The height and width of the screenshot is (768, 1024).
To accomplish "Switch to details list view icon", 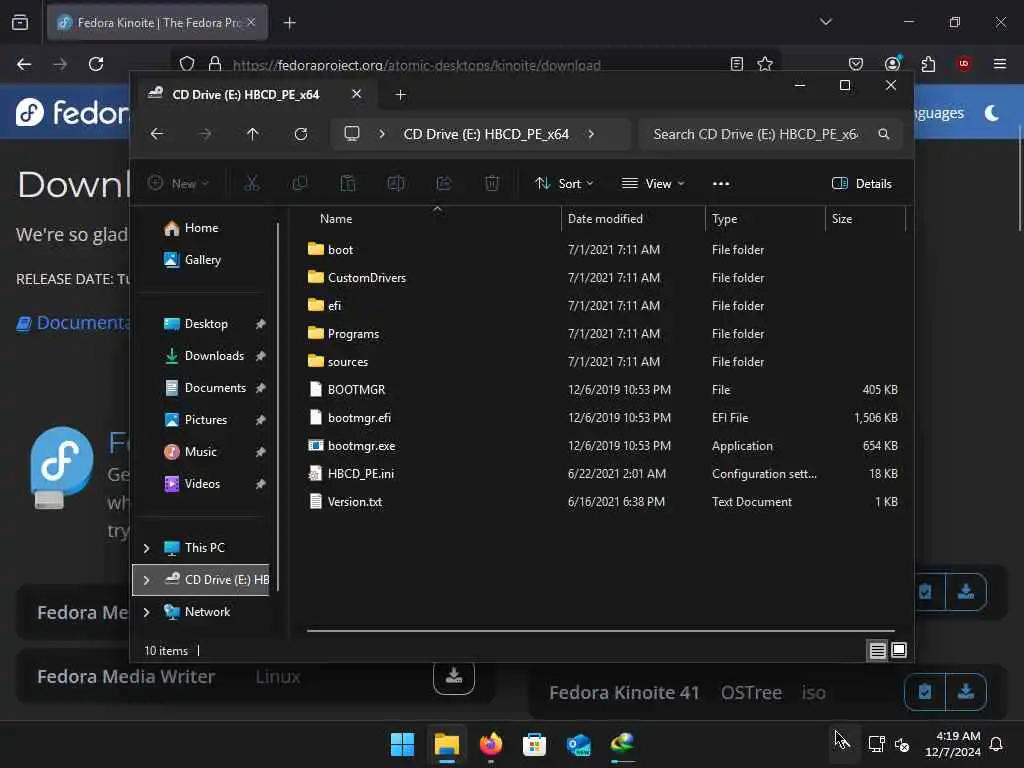I will 877,650.
